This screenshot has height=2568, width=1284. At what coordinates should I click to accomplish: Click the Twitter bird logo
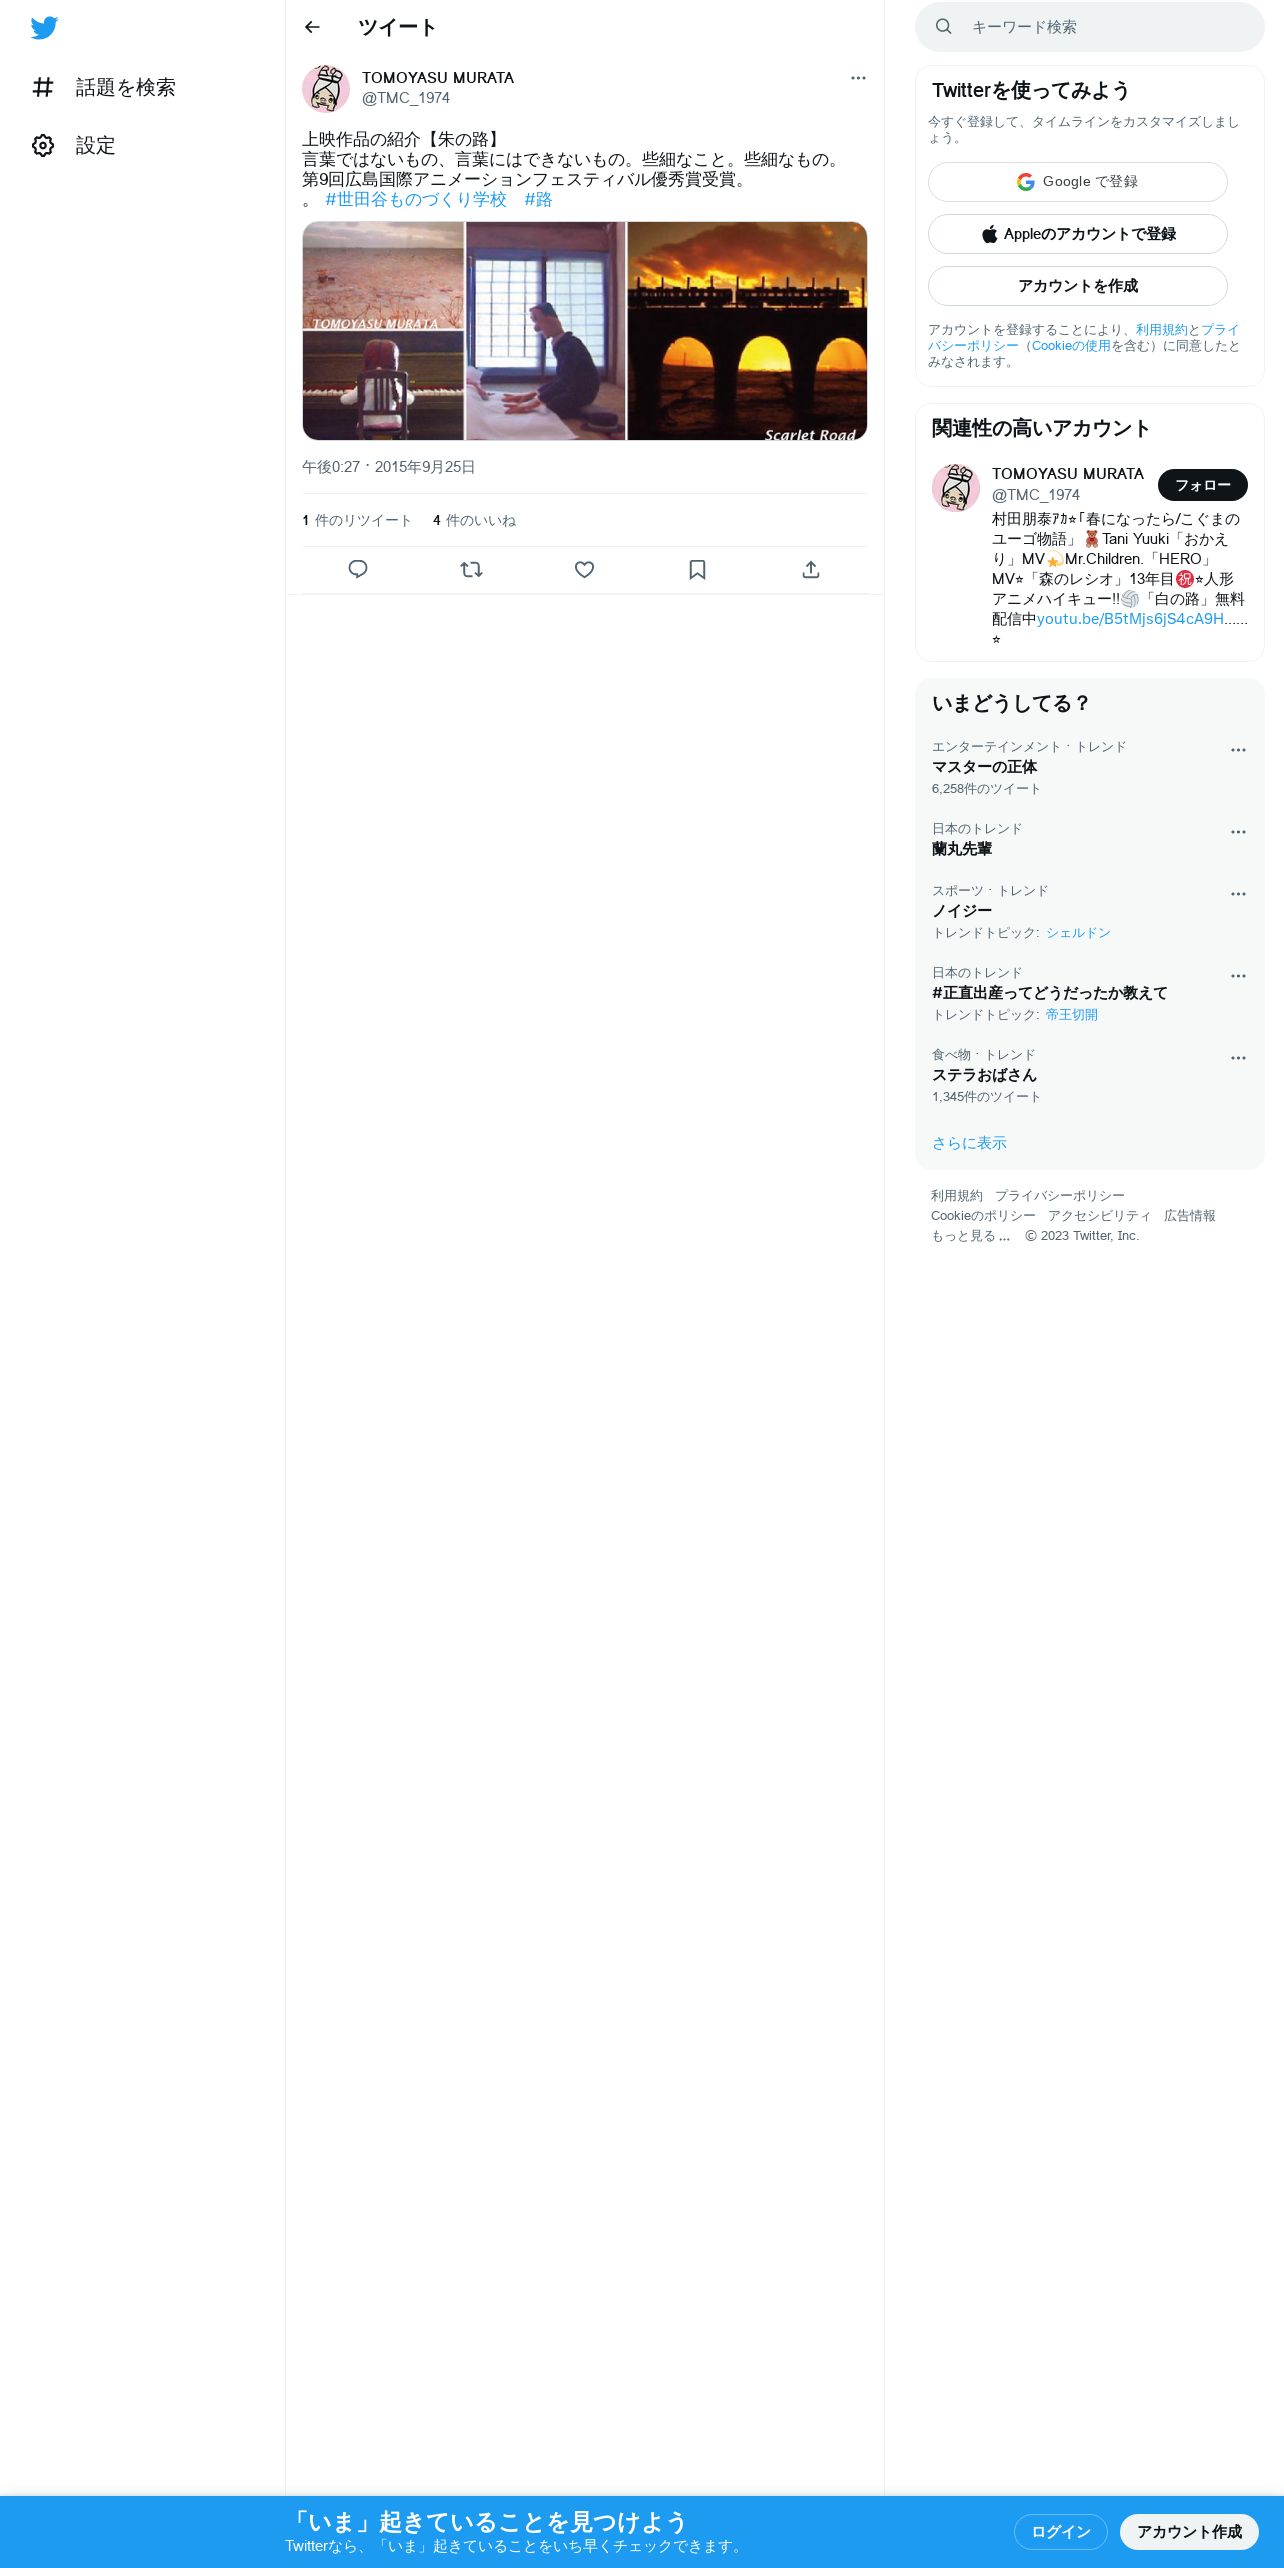tap(44, 28)
